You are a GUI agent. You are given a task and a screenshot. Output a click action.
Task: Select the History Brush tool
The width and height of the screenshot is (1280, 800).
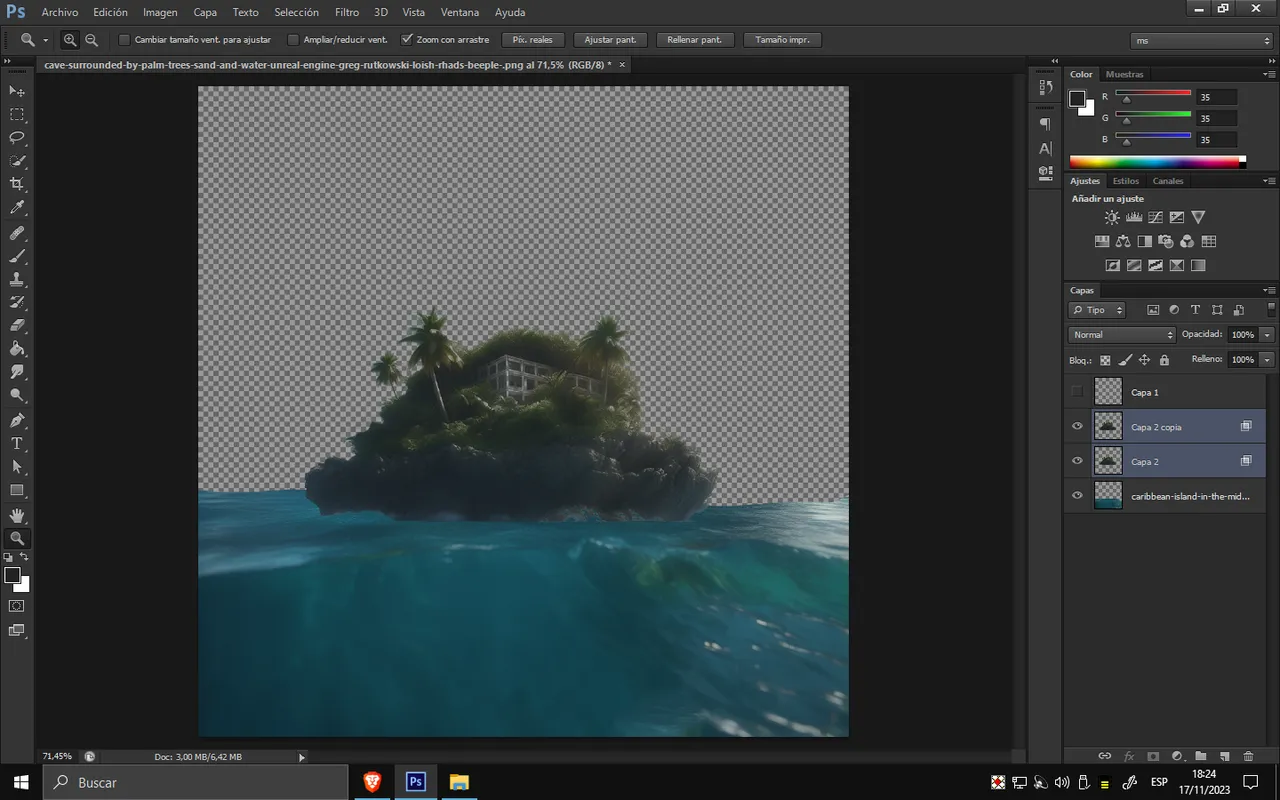(17, 302)
